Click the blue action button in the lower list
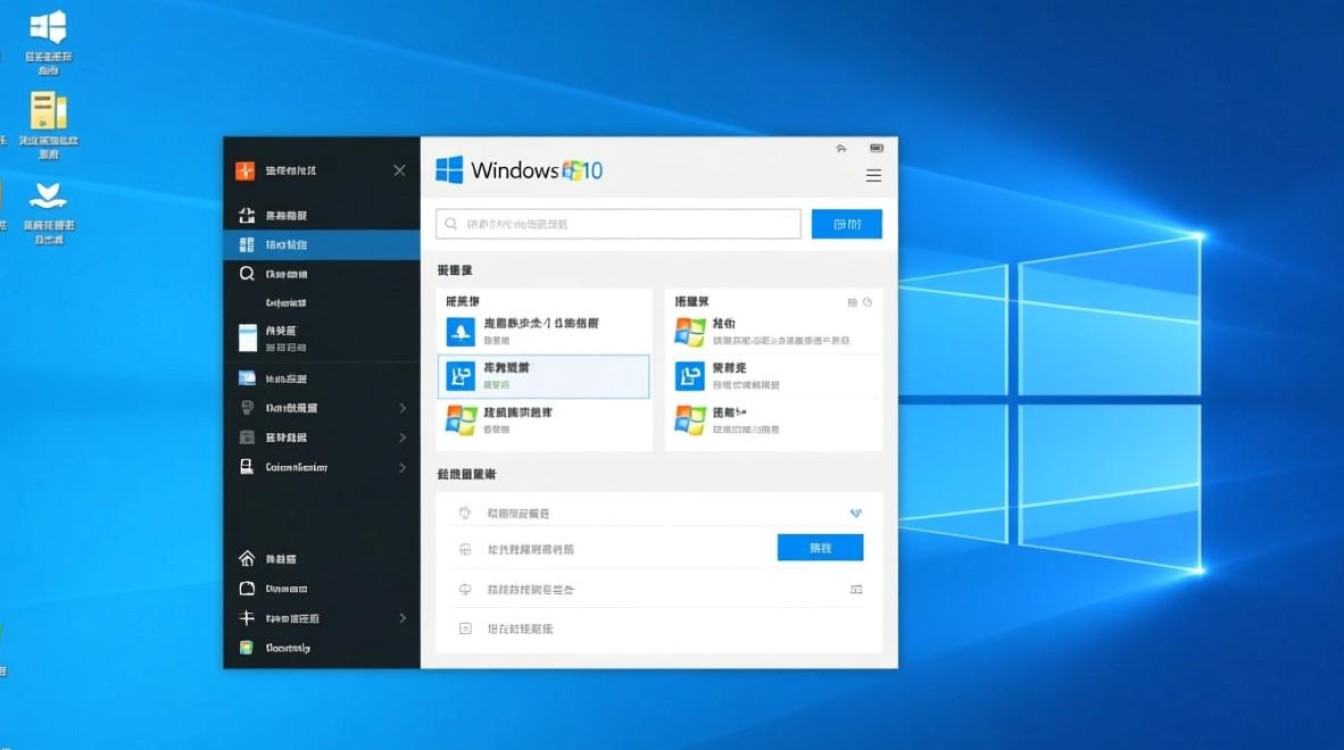The image size is (1344, 750). click(x=820, y=547)
